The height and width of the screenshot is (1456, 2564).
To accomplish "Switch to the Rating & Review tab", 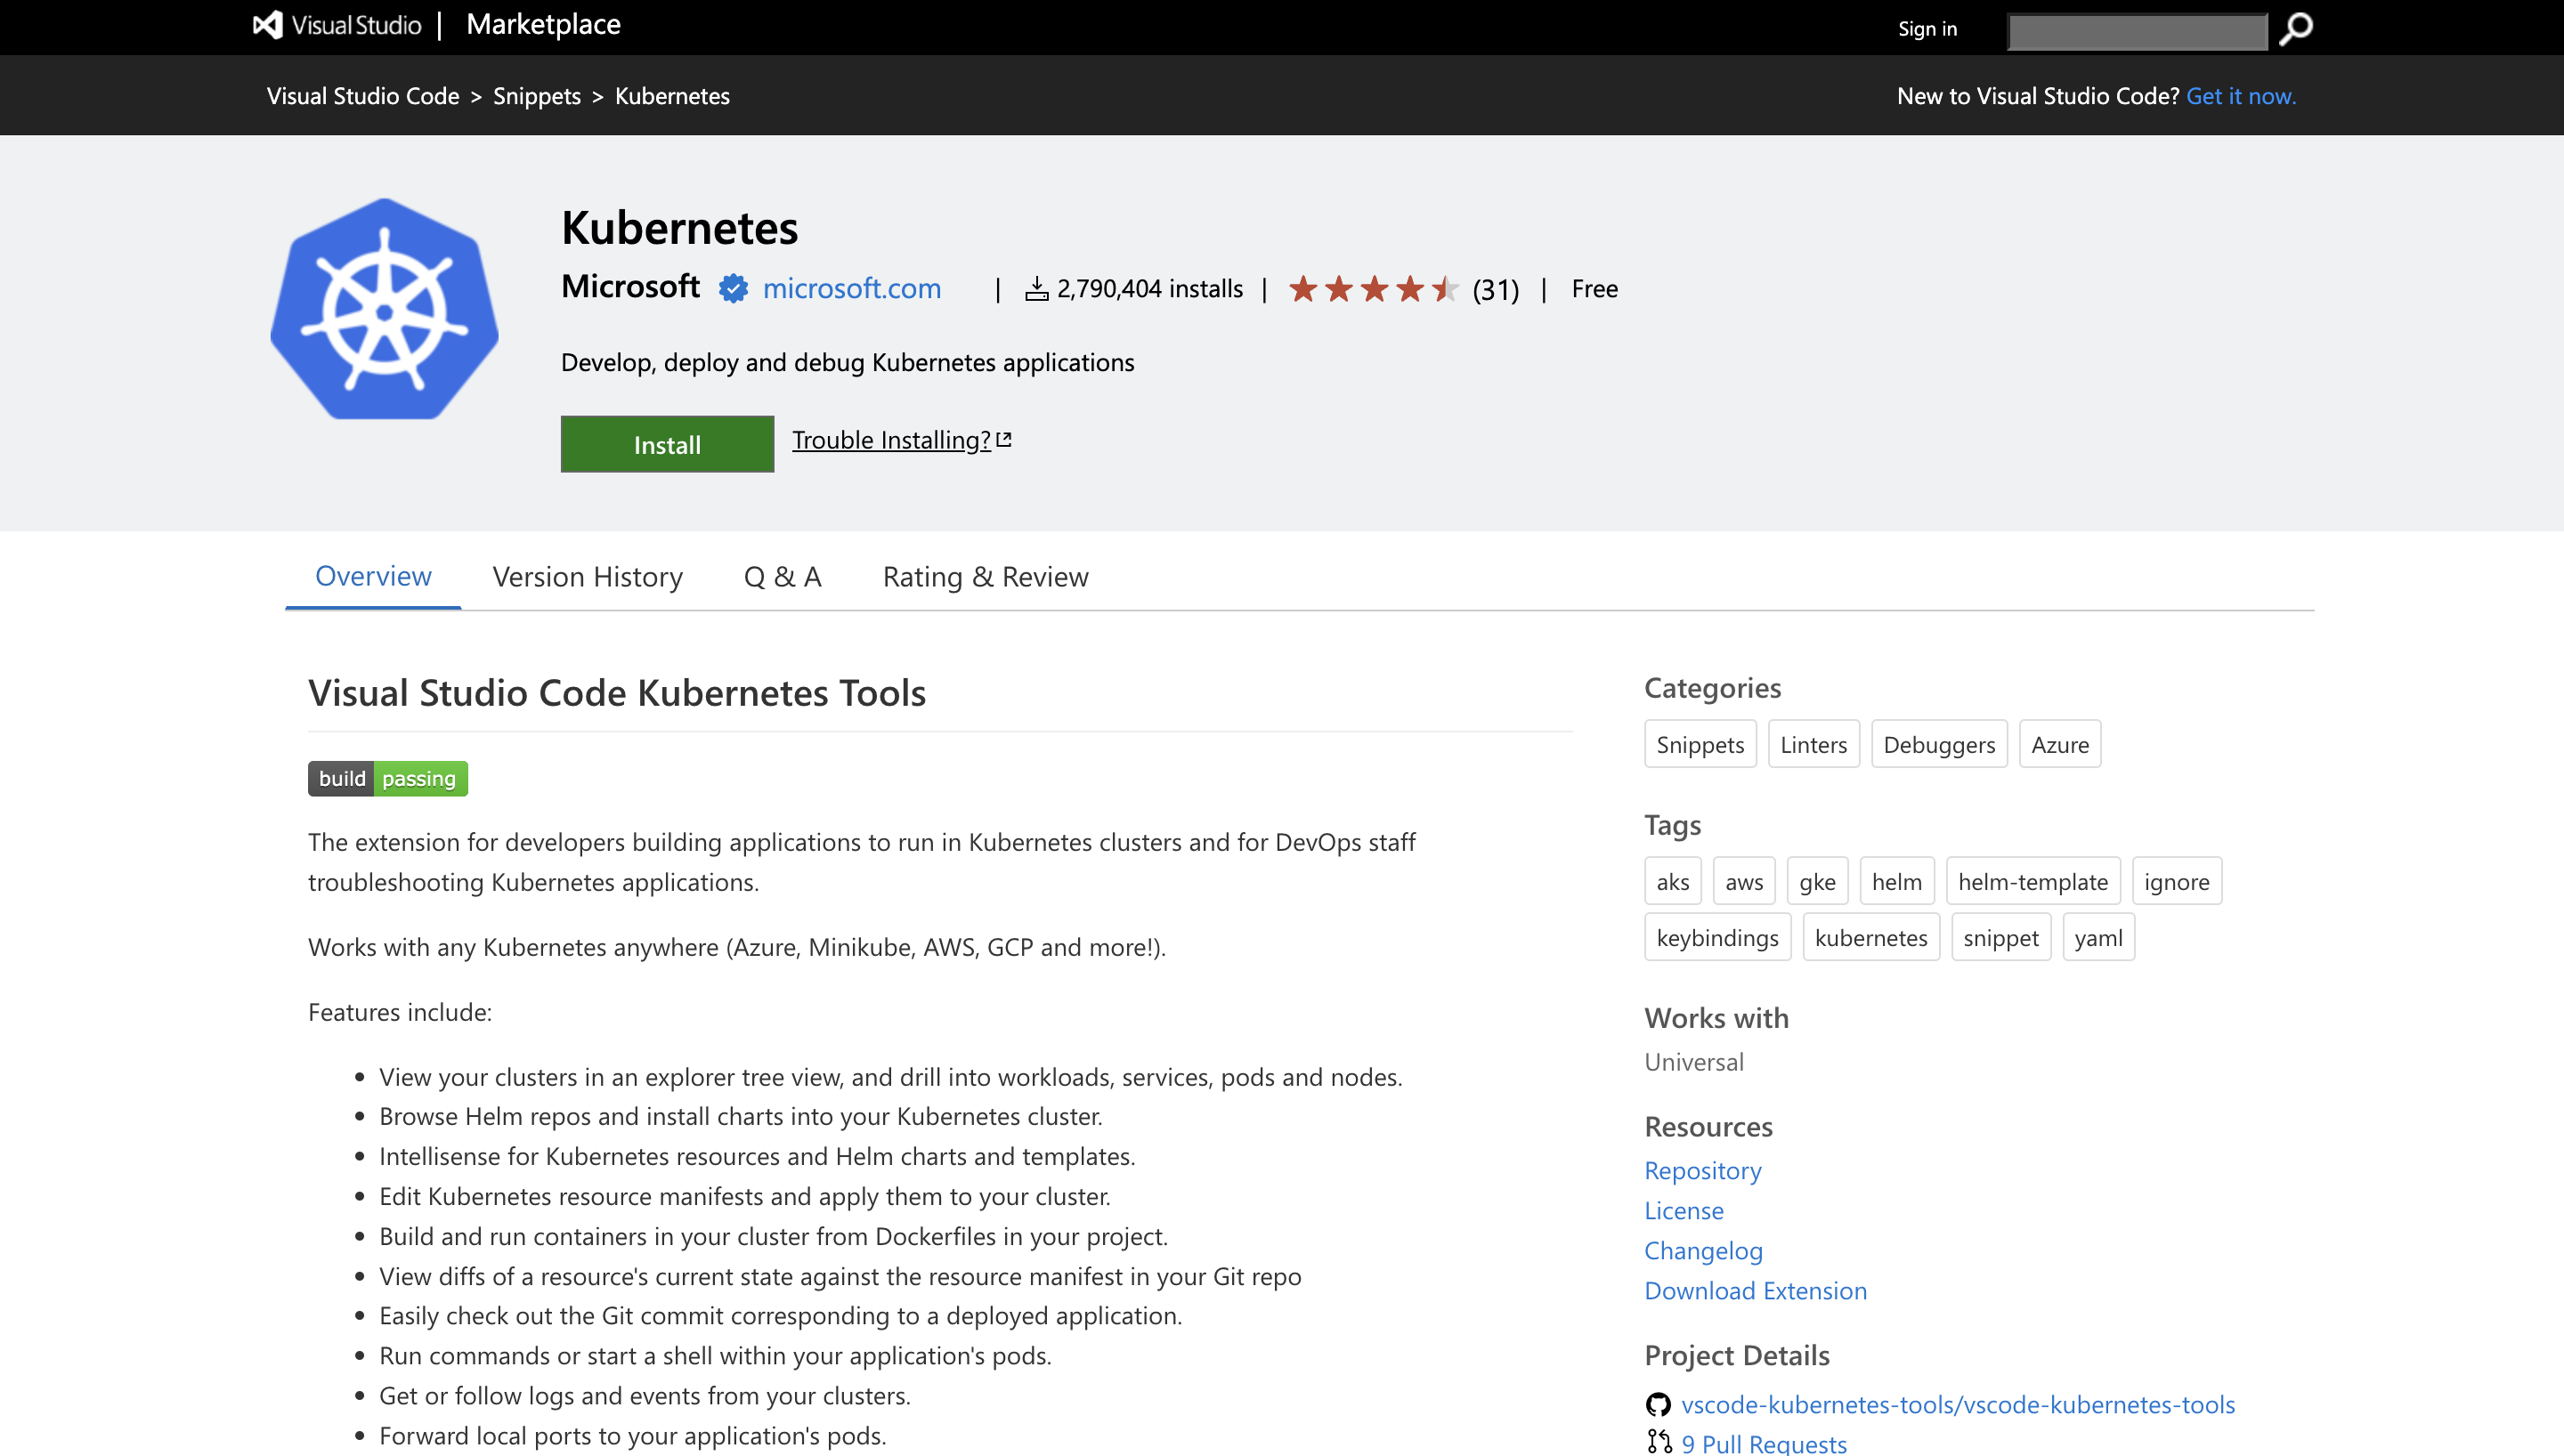I will [986, 574].
